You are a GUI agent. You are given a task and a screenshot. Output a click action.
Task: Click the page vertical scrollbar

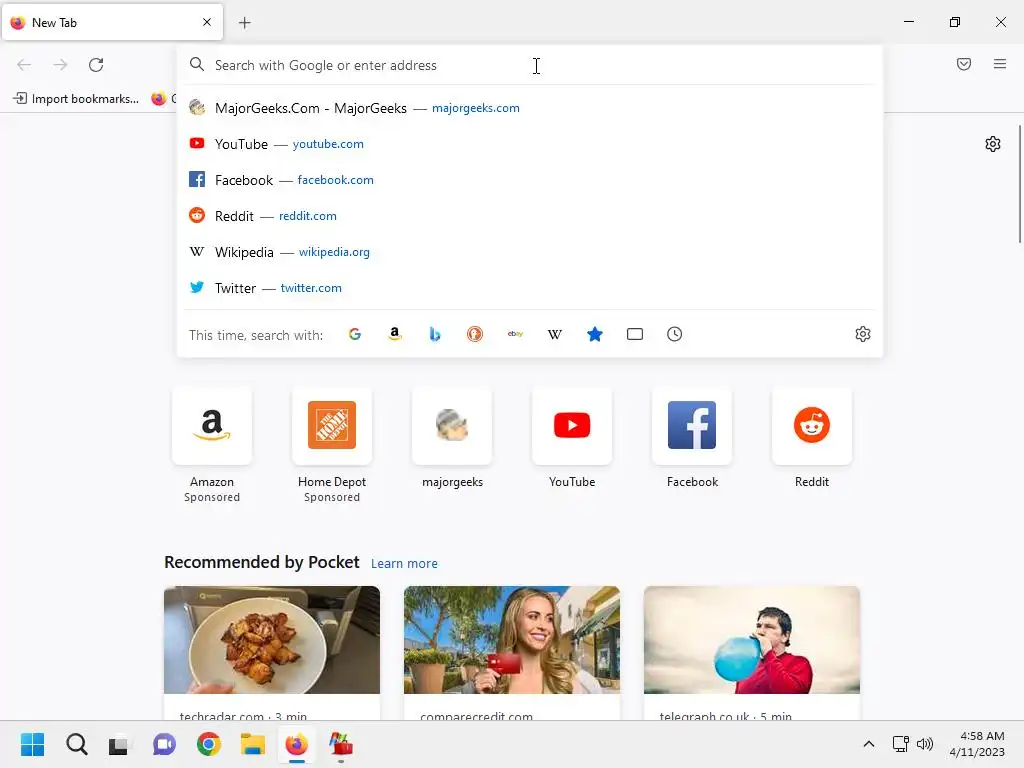point(1019,184)
